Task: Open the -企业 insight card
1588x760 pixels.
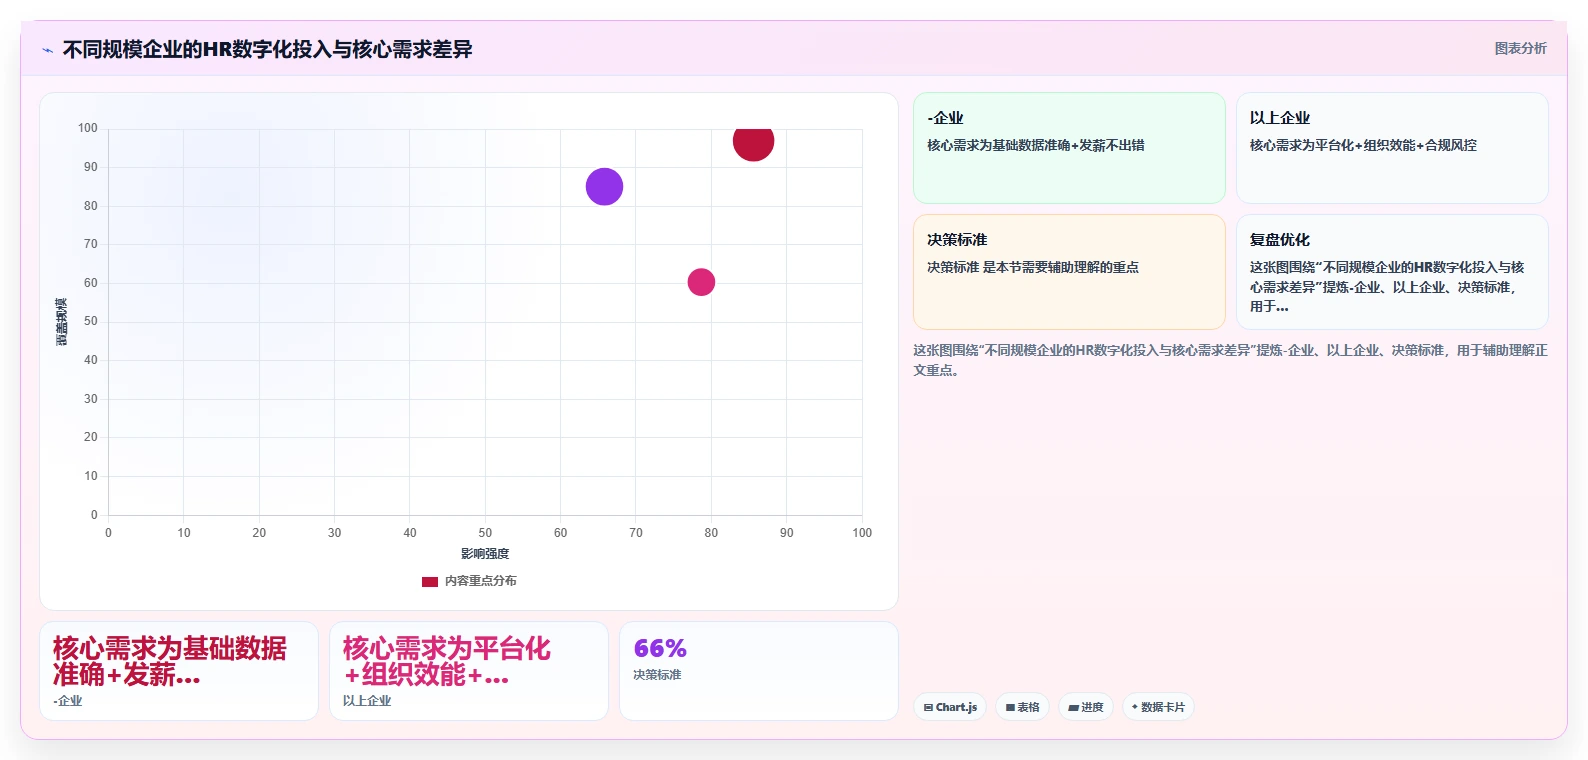Action: tap(1069, 148)
